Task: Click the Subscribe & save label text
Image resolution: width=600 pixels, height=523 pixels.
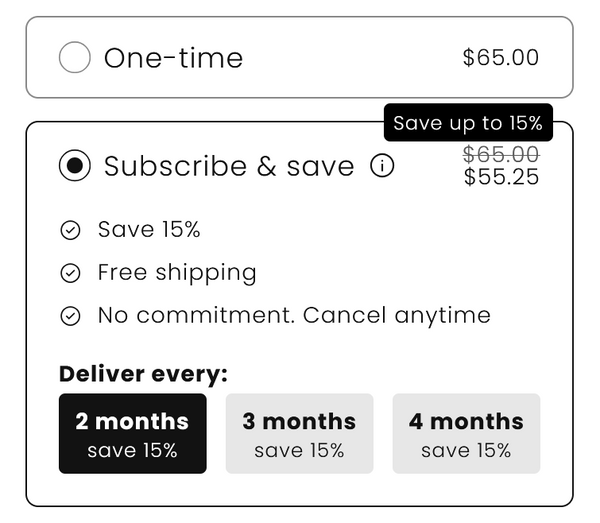Action: click(x=229, y=166)
